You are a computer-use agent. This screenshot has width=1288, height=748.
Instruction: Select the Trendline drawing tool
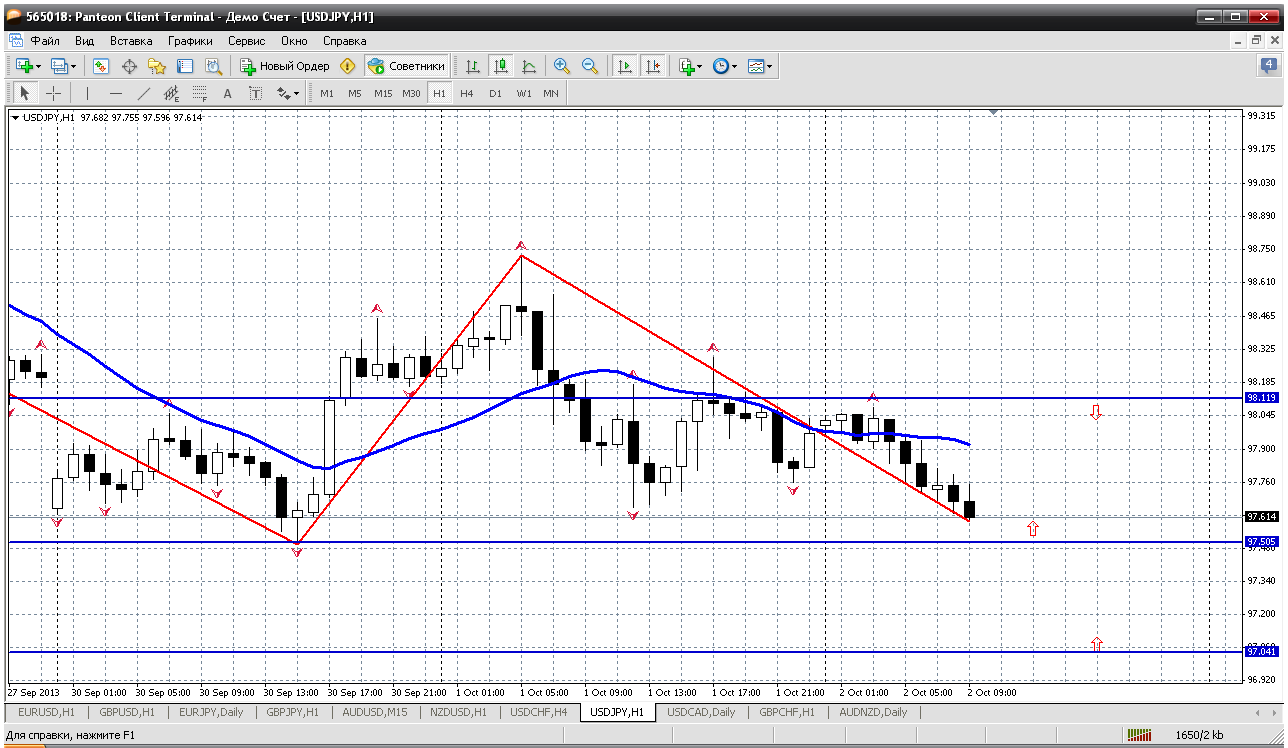143,93
